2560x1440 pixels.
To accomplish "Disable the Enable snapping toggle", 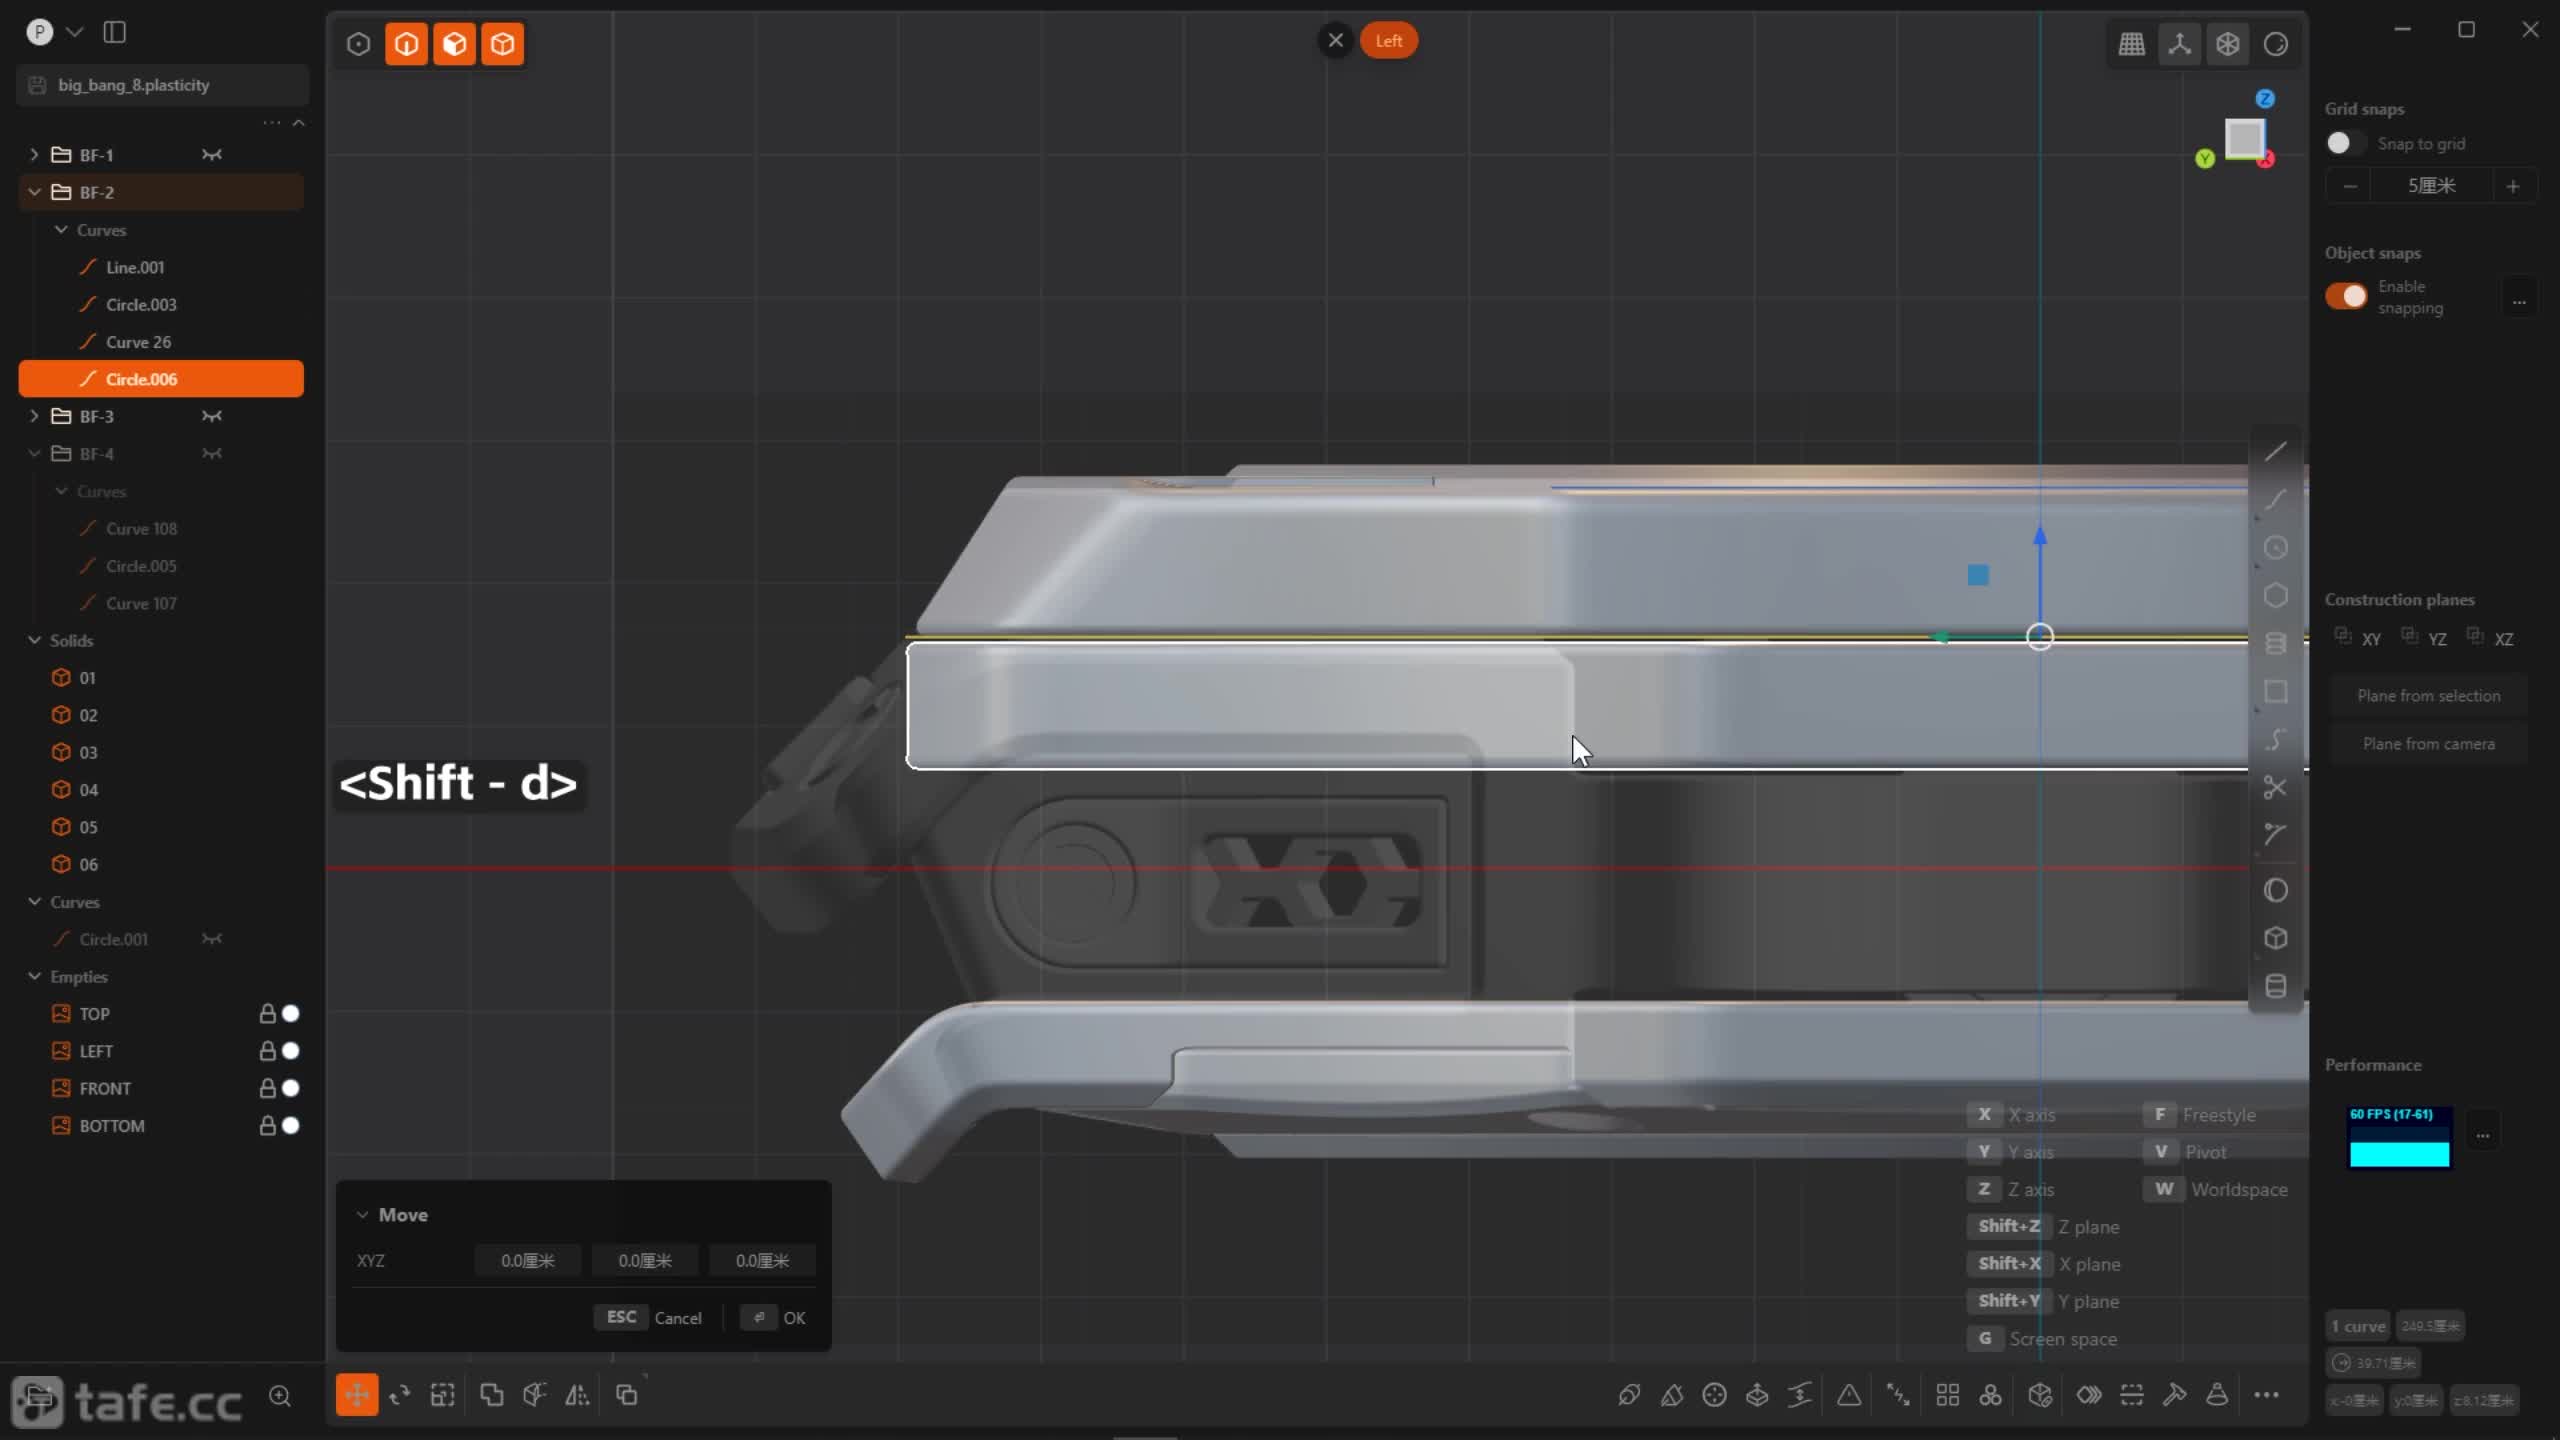I will point(2346,296).
